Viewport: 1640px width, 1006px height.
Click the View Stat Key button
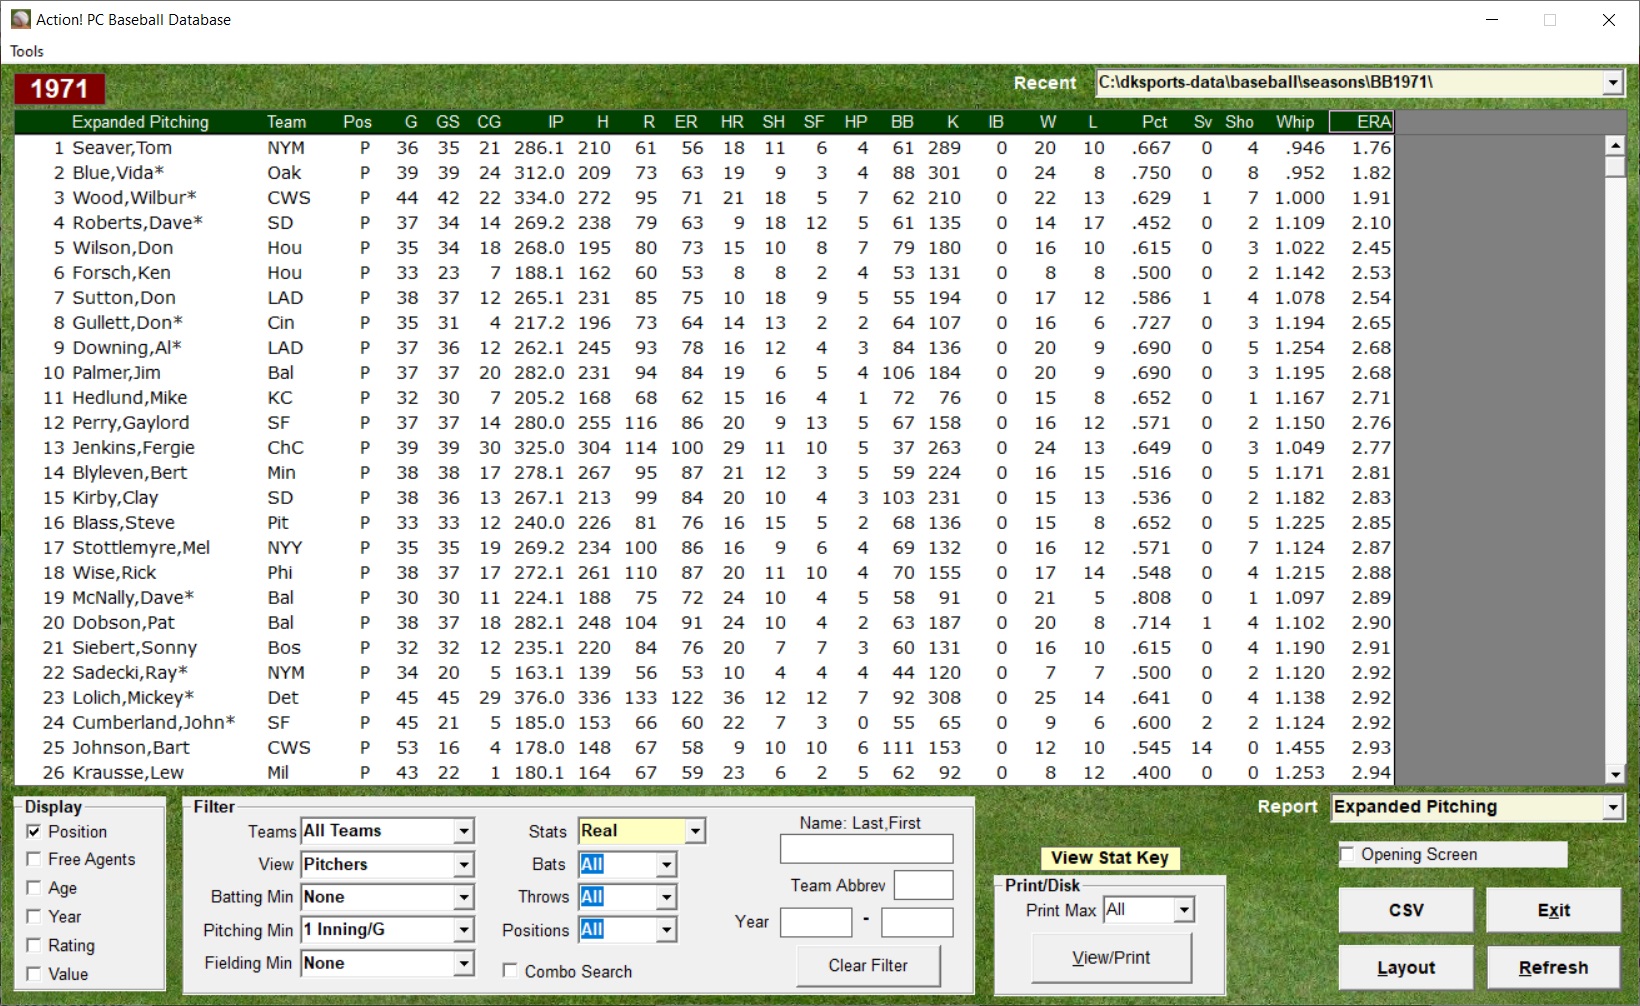pos(1109,858)
